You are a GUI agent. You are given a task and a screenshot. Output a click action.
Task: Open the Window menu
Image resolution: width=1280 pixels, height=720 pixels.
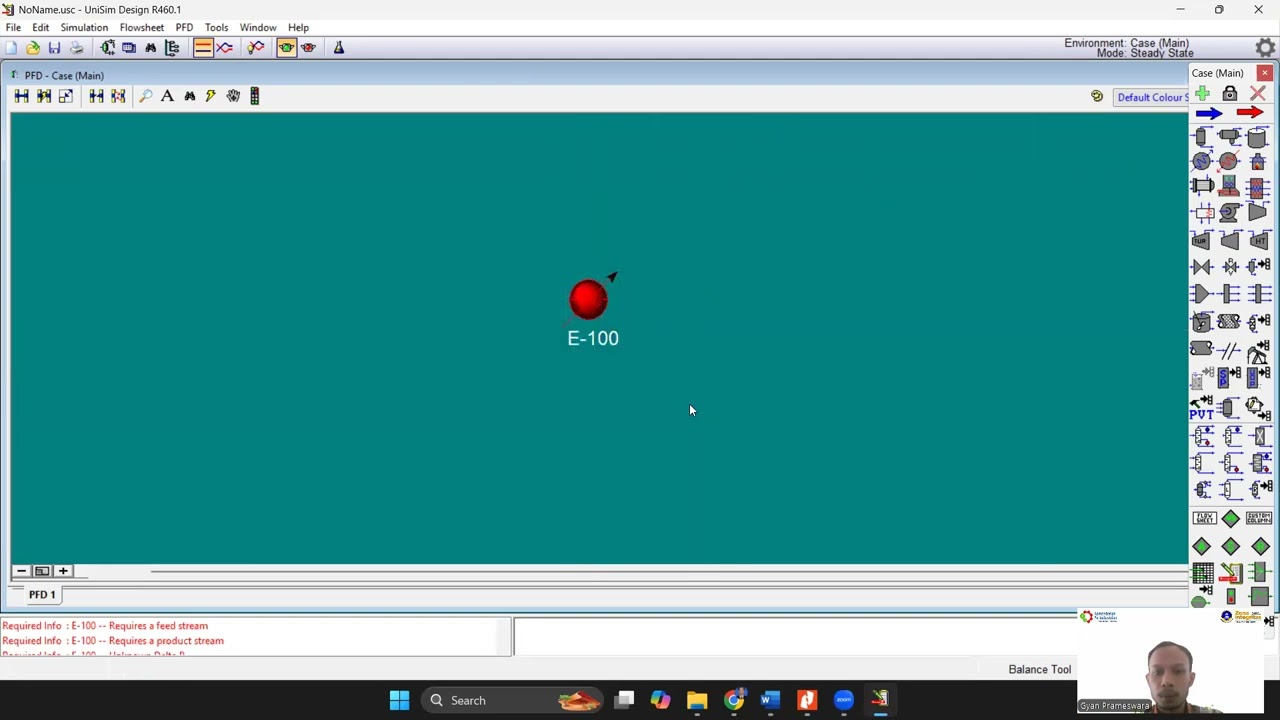258,27
